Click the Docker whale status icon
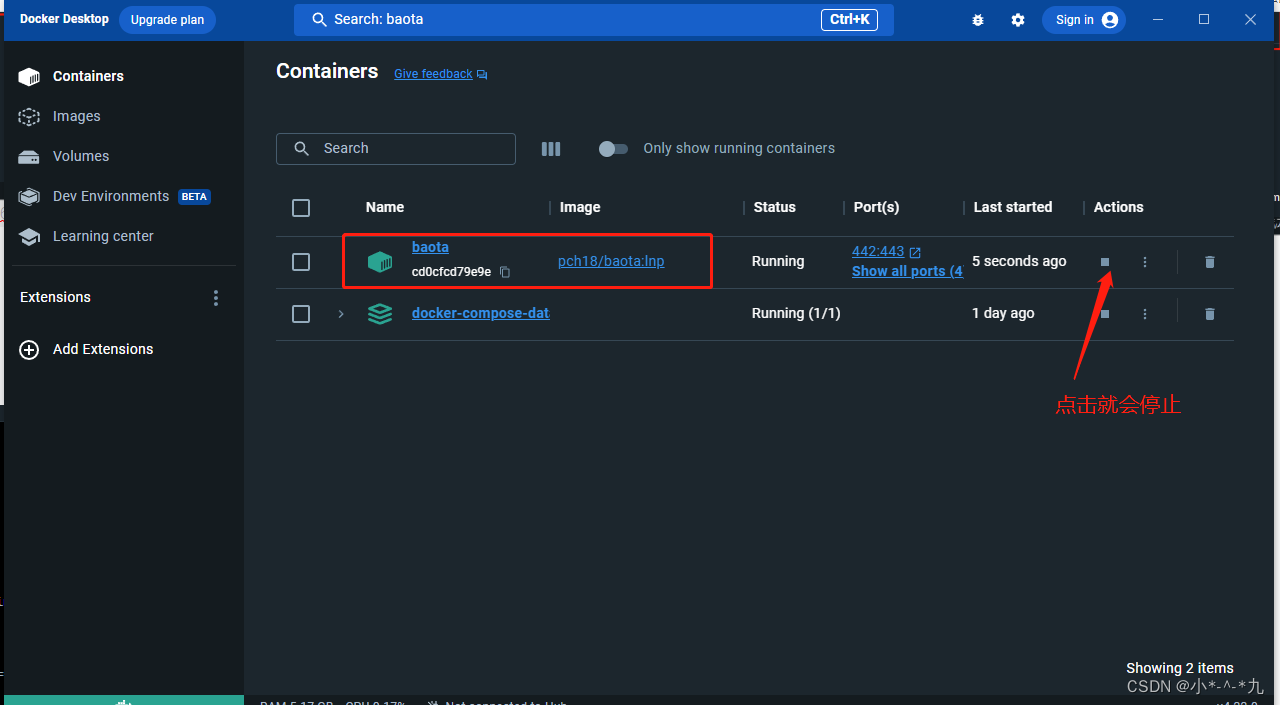1280x705 pixels. [x=124, y=701]
